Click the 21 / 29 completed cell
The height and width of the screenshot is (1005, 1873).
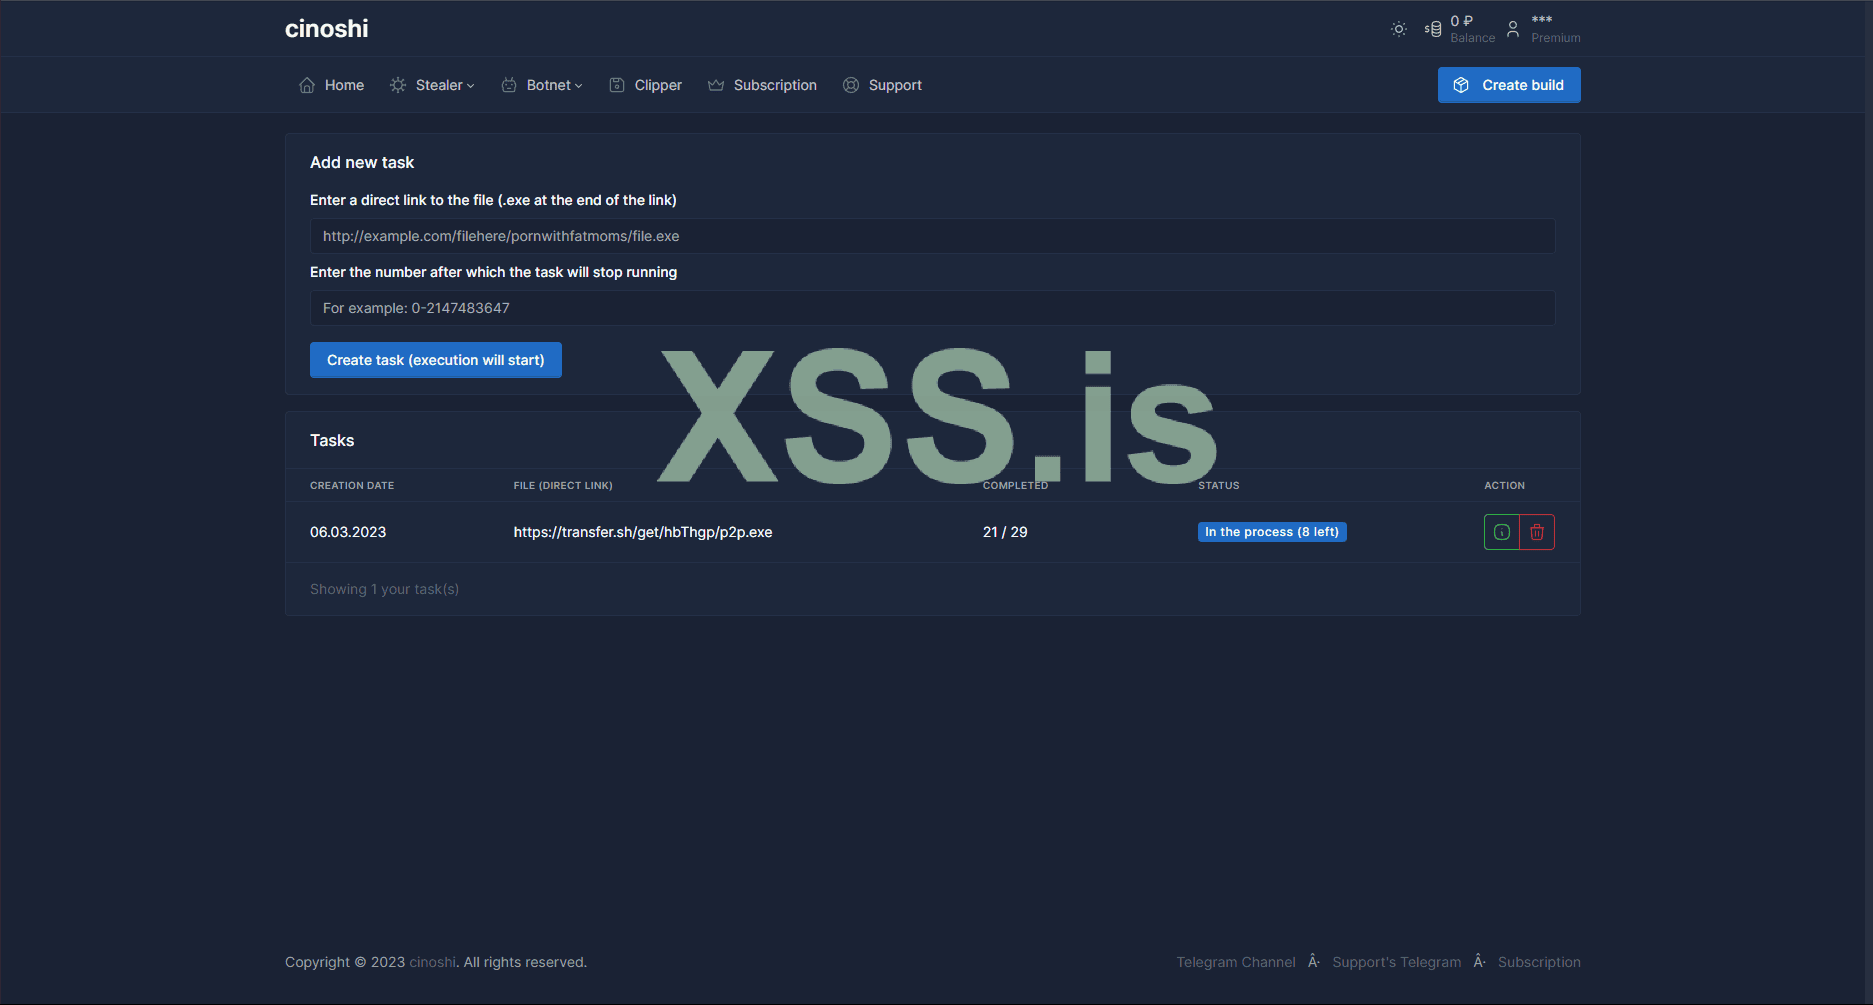[1005, 532]
